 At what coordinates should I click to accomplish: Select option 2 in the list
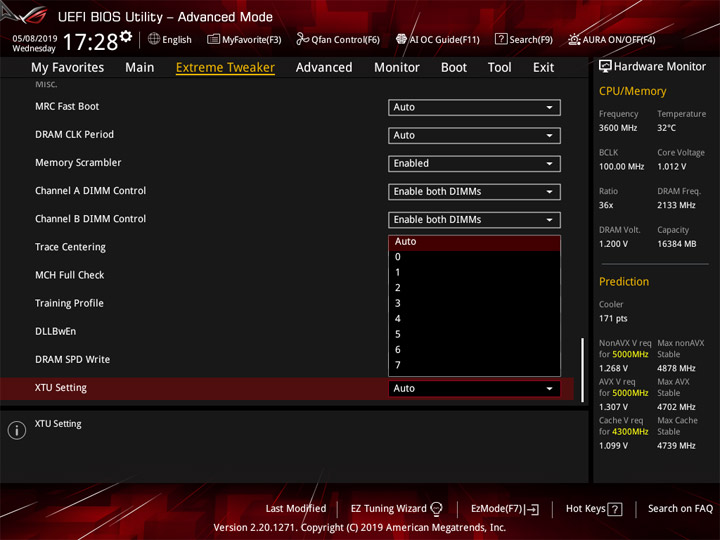click(474, 288)
